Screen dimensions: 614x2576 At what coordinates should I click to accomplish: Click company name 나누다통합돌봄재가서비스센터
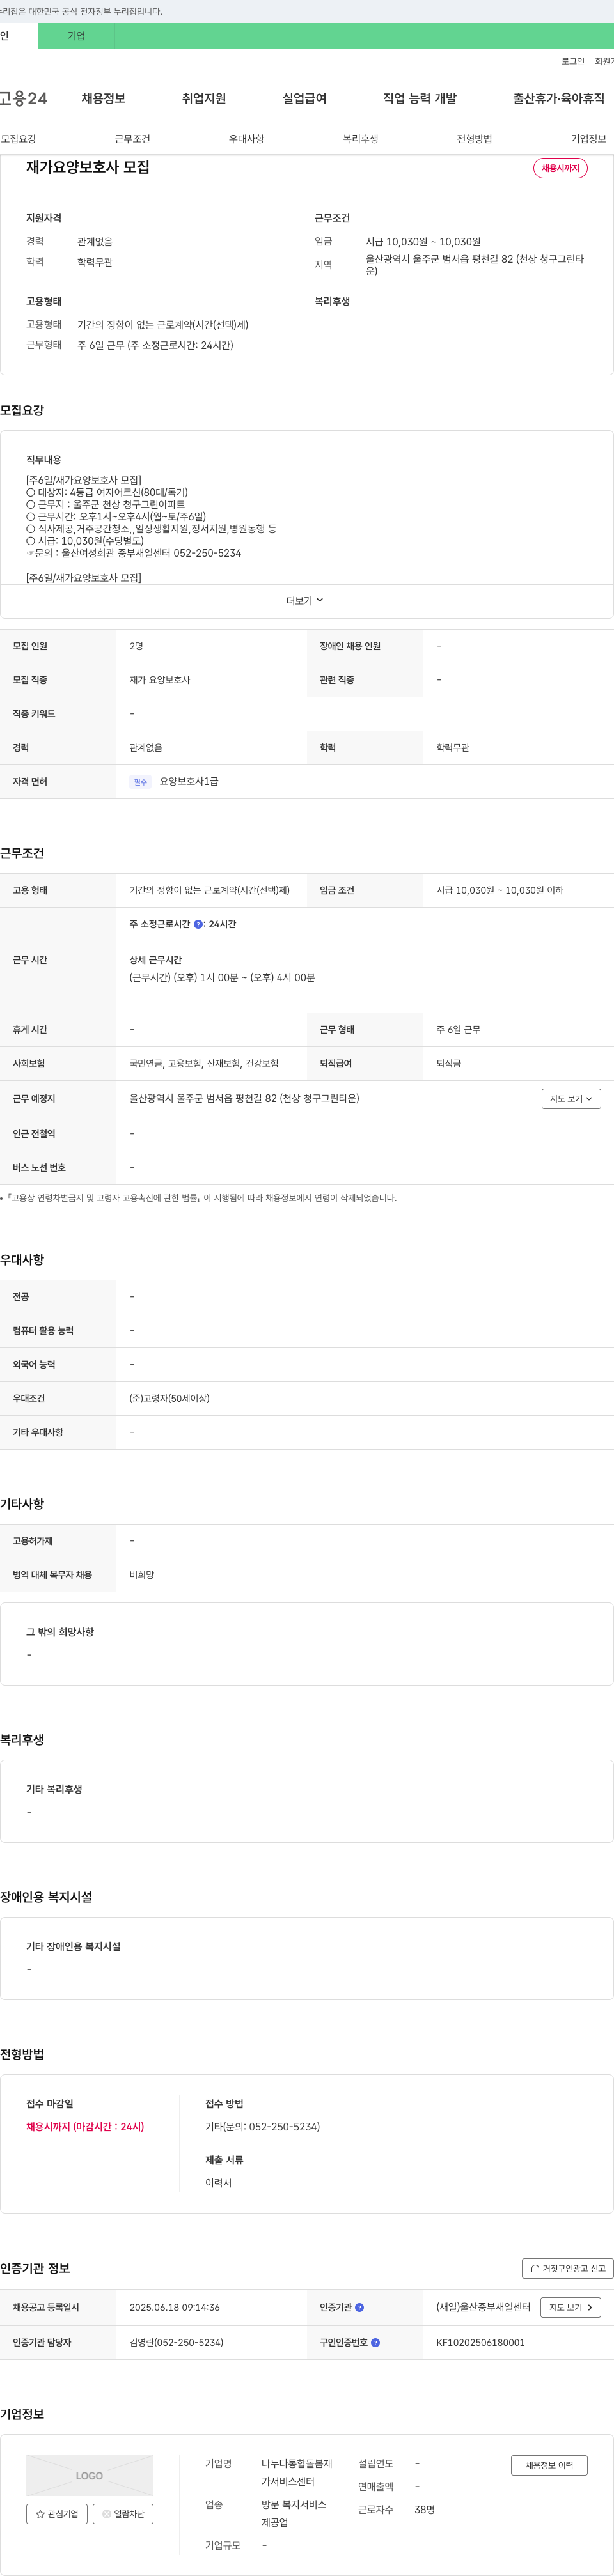click(297, 2472)
